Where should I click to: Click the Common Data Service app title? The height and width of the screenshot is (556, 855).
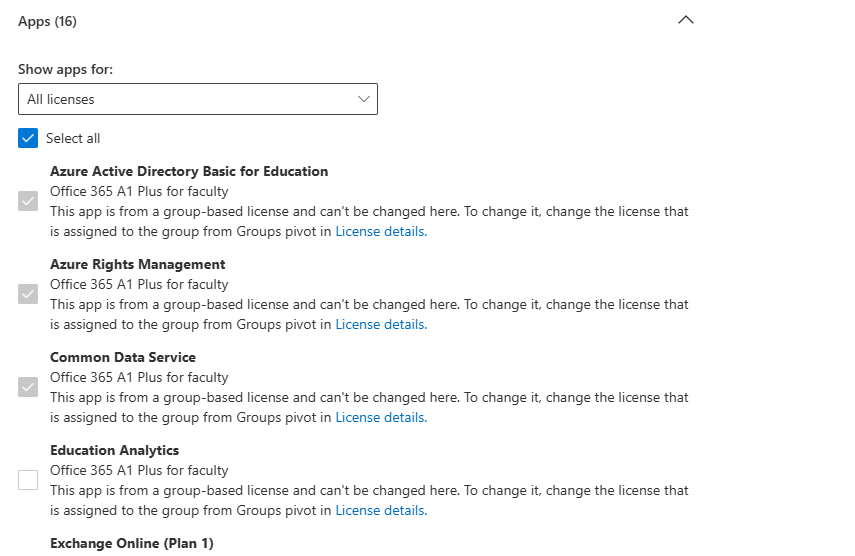[123, 358]
